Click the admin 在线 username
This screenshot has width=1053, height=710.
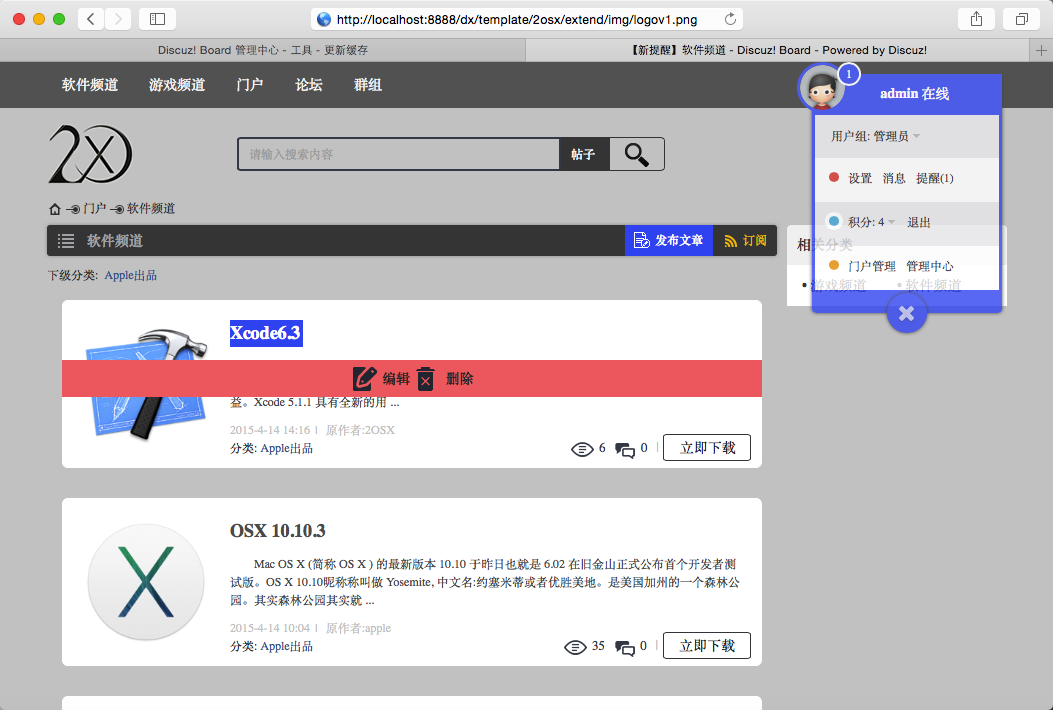915,93
